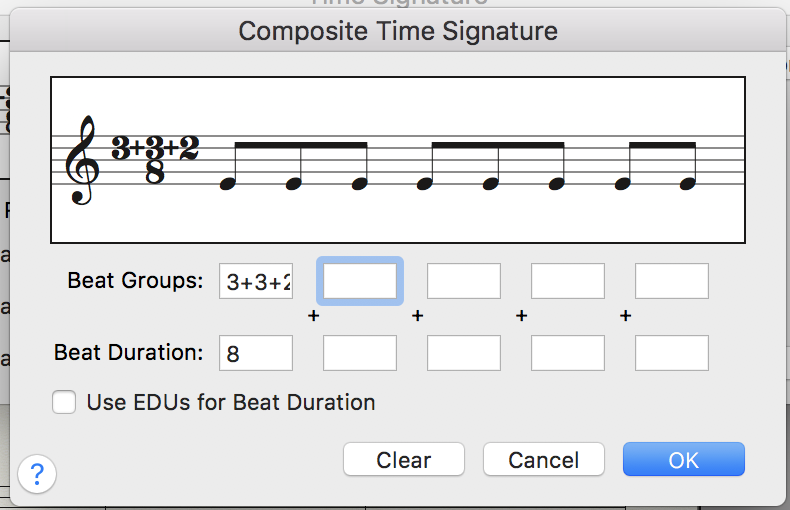
Task: Confirm with the OK button
Action: click(684, 460)
